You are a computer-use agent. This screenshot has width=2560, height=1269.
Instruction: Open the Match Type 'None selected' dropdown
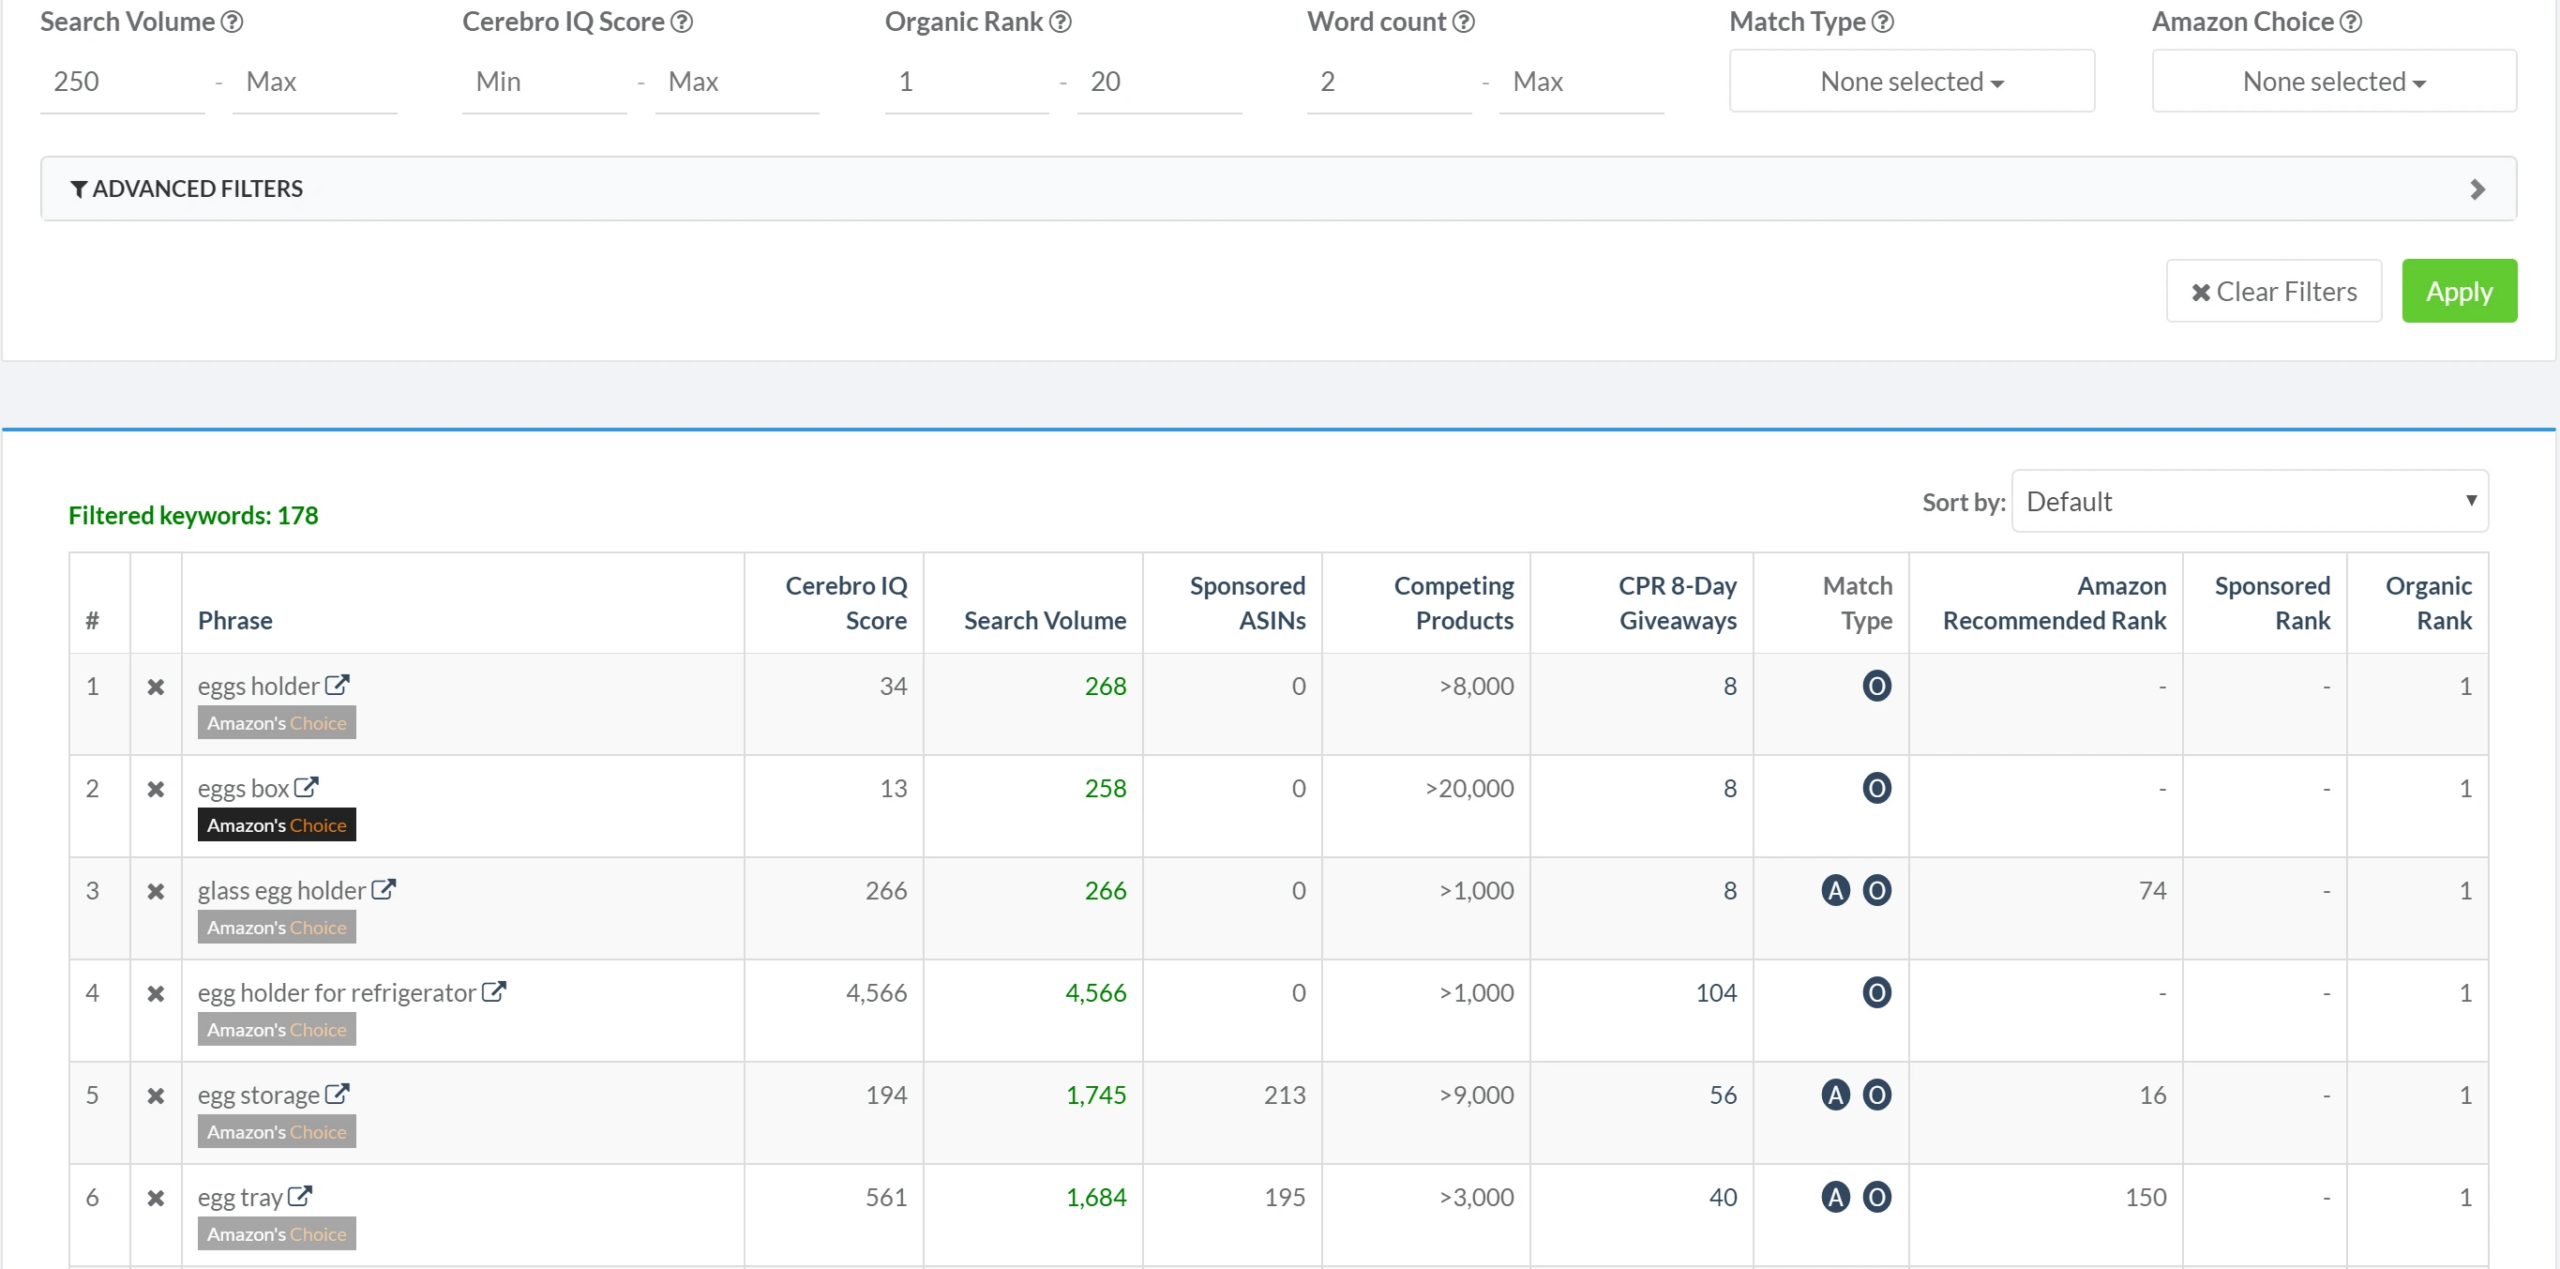click(1911, 81)
